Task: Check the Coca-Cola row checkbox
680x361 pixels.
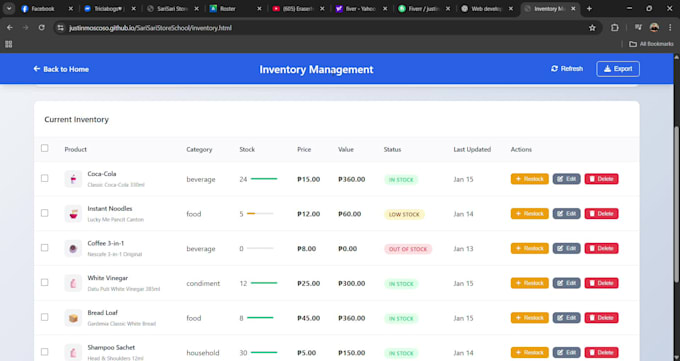Action: tap(45, 178)
